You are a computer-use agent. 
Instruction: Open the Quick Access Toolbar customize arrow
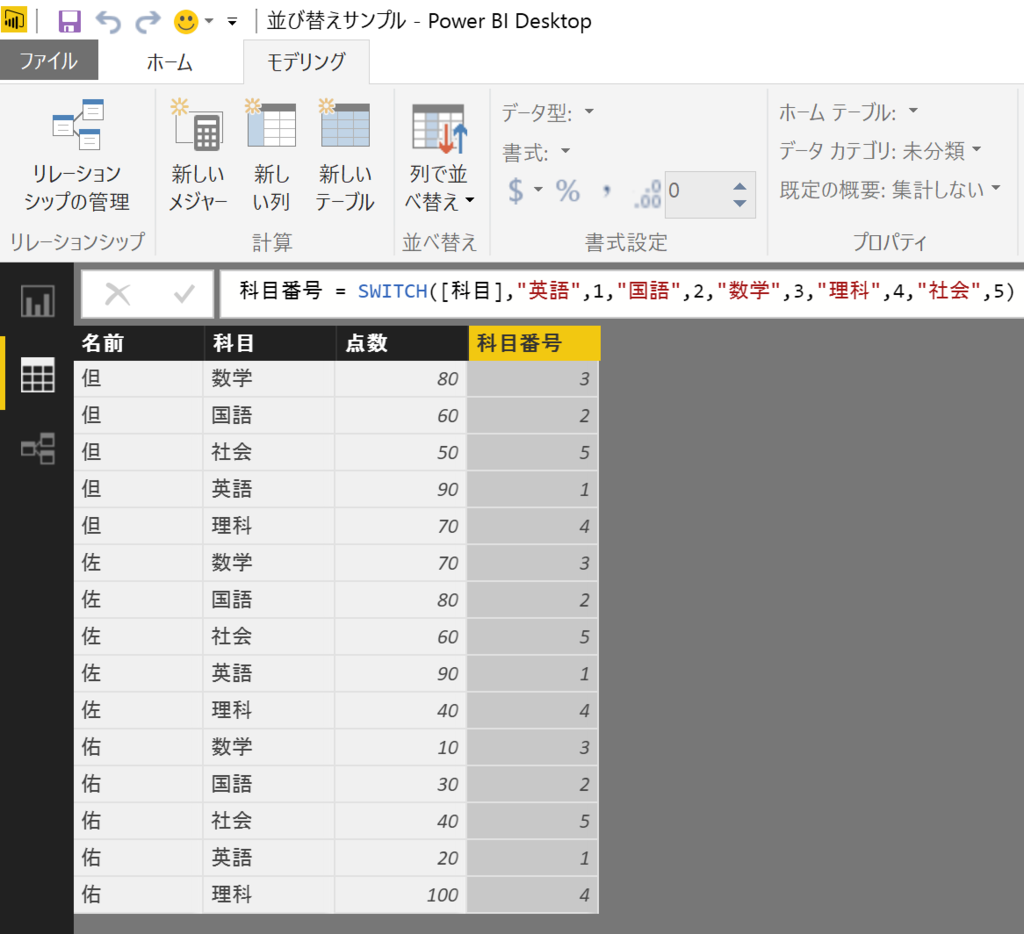[x=232, y=22]
